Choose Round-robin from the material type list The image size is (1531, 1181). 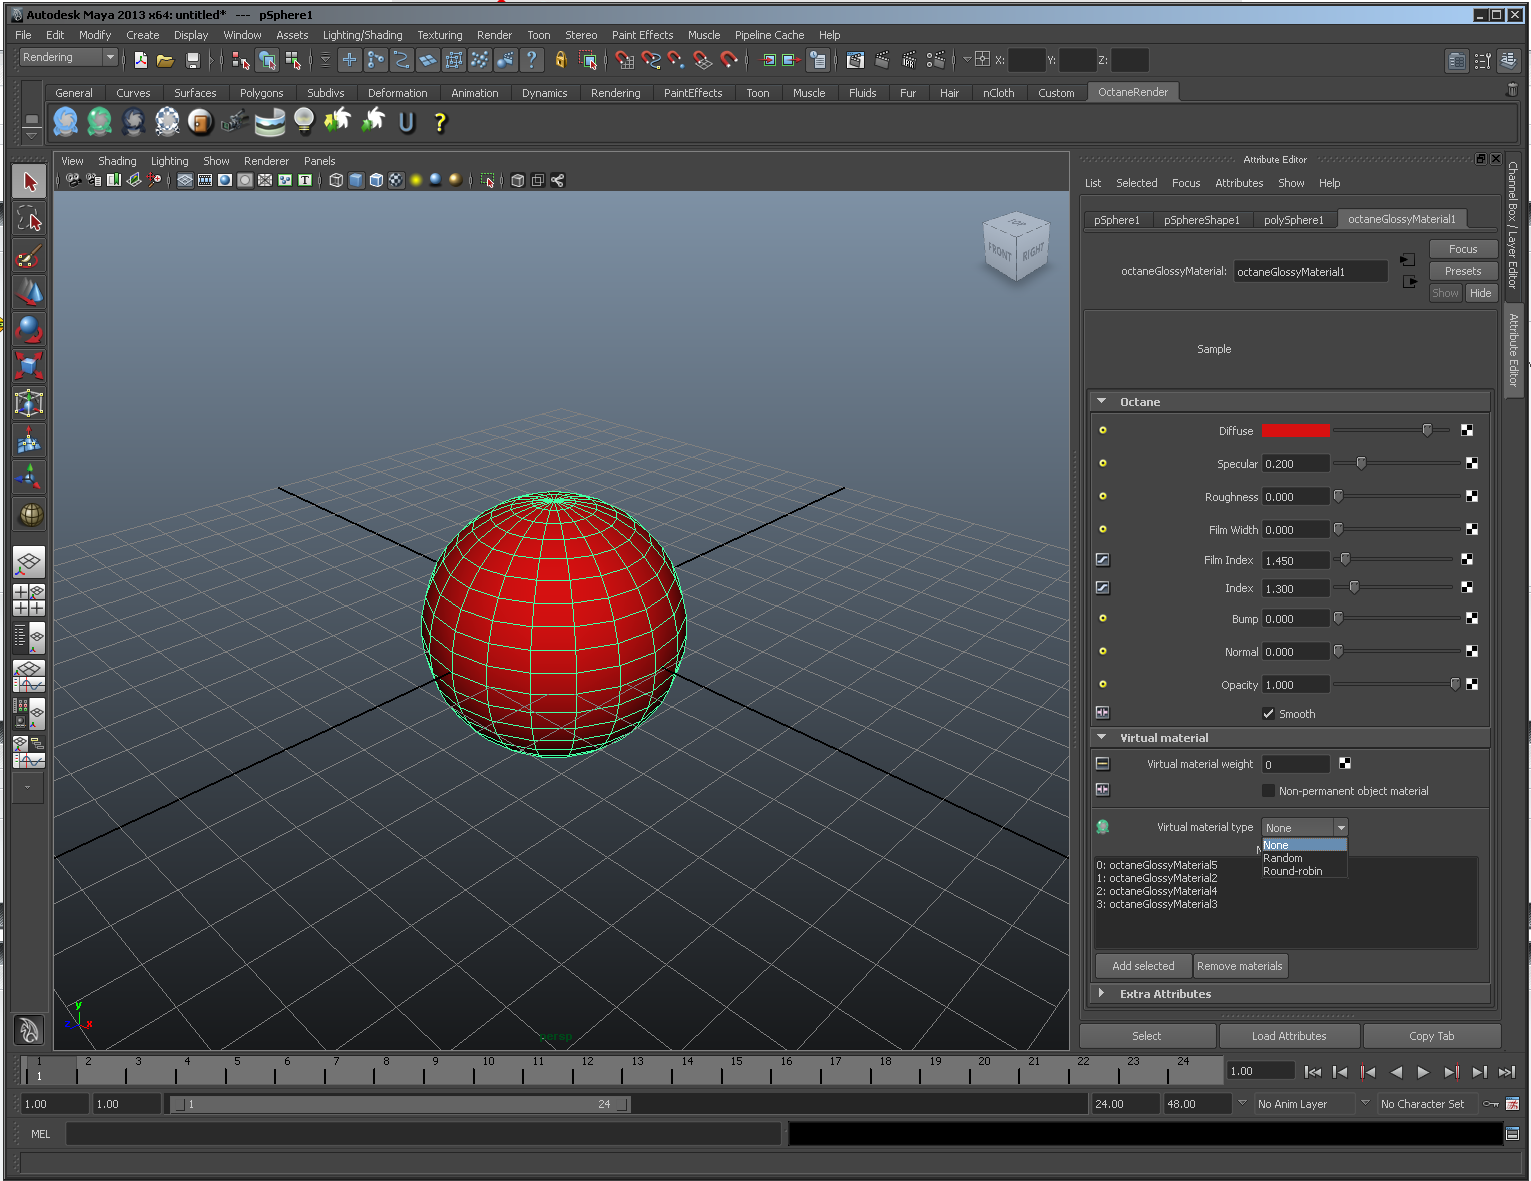click(1305, 871)
